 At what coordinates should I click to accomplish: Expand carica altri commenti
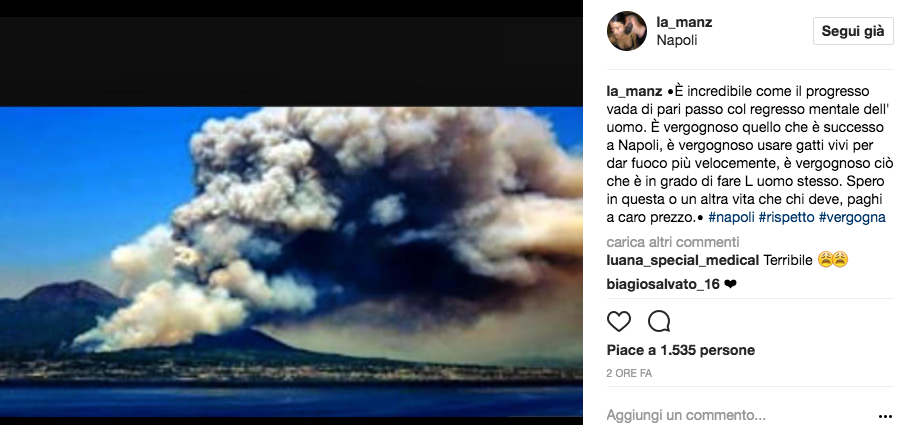(x=673, y=242)
